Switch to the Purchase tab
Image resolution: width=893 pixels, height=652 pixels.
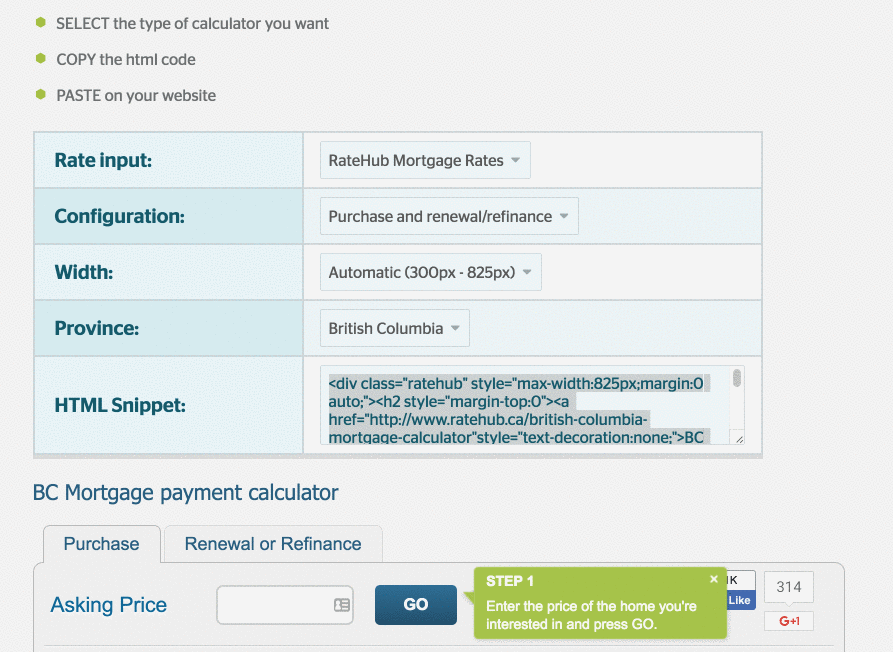(x=101, y=544)
